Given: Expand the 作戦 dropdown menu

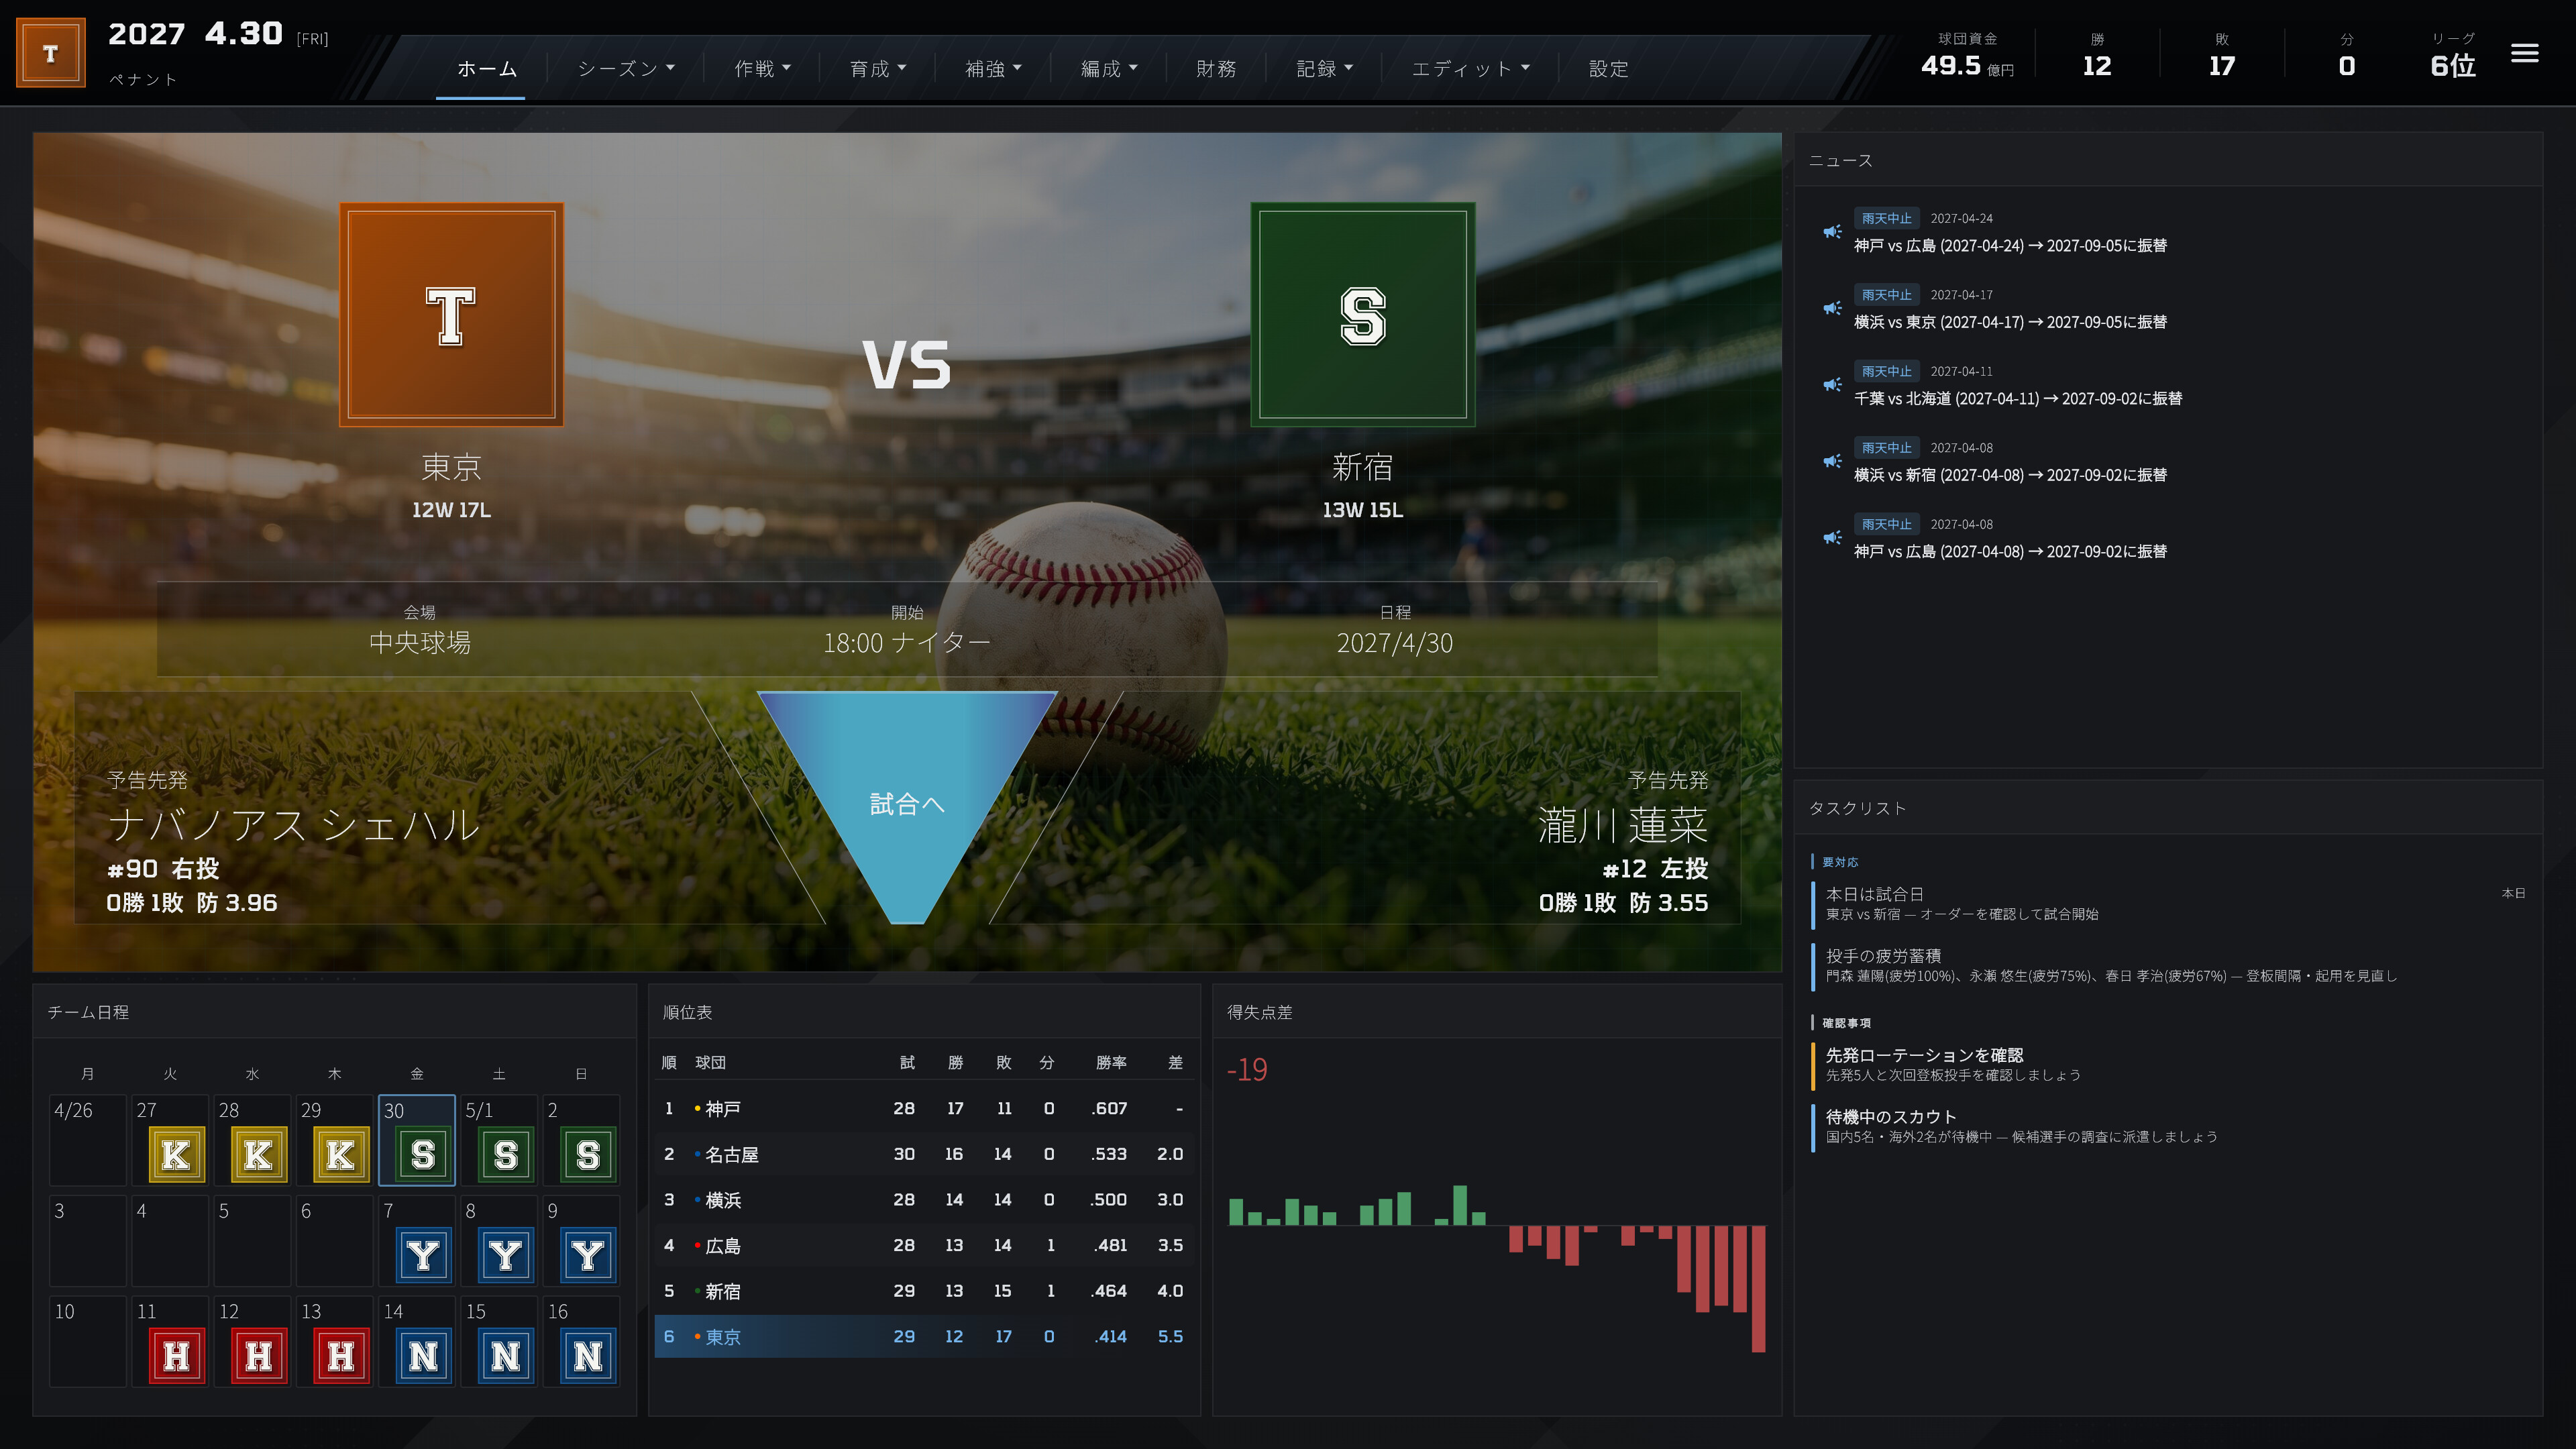Looking at the screenshot, I should pos(762,69).
